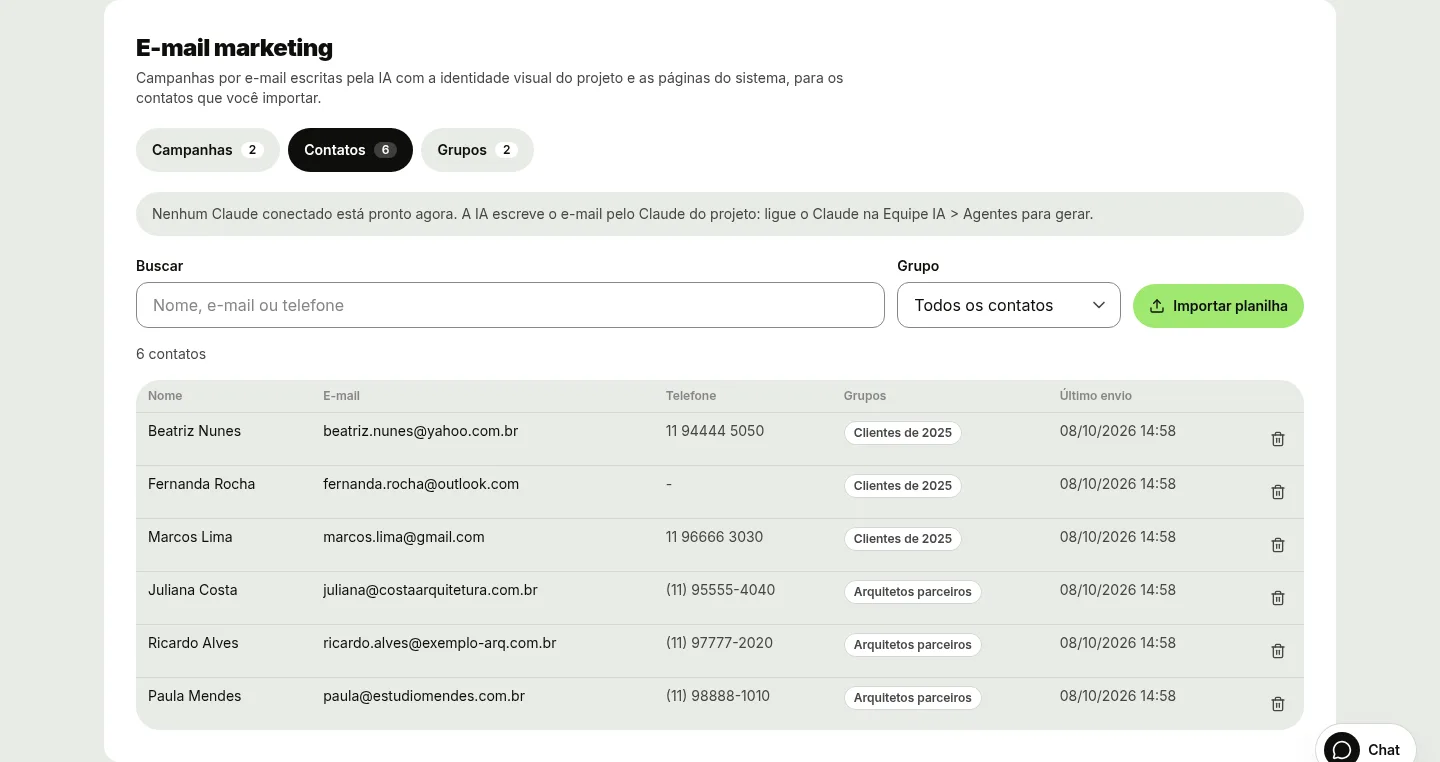Remove Marcos Lima using trash icon
The image size is (1440, 762).
pos(1277,545)
